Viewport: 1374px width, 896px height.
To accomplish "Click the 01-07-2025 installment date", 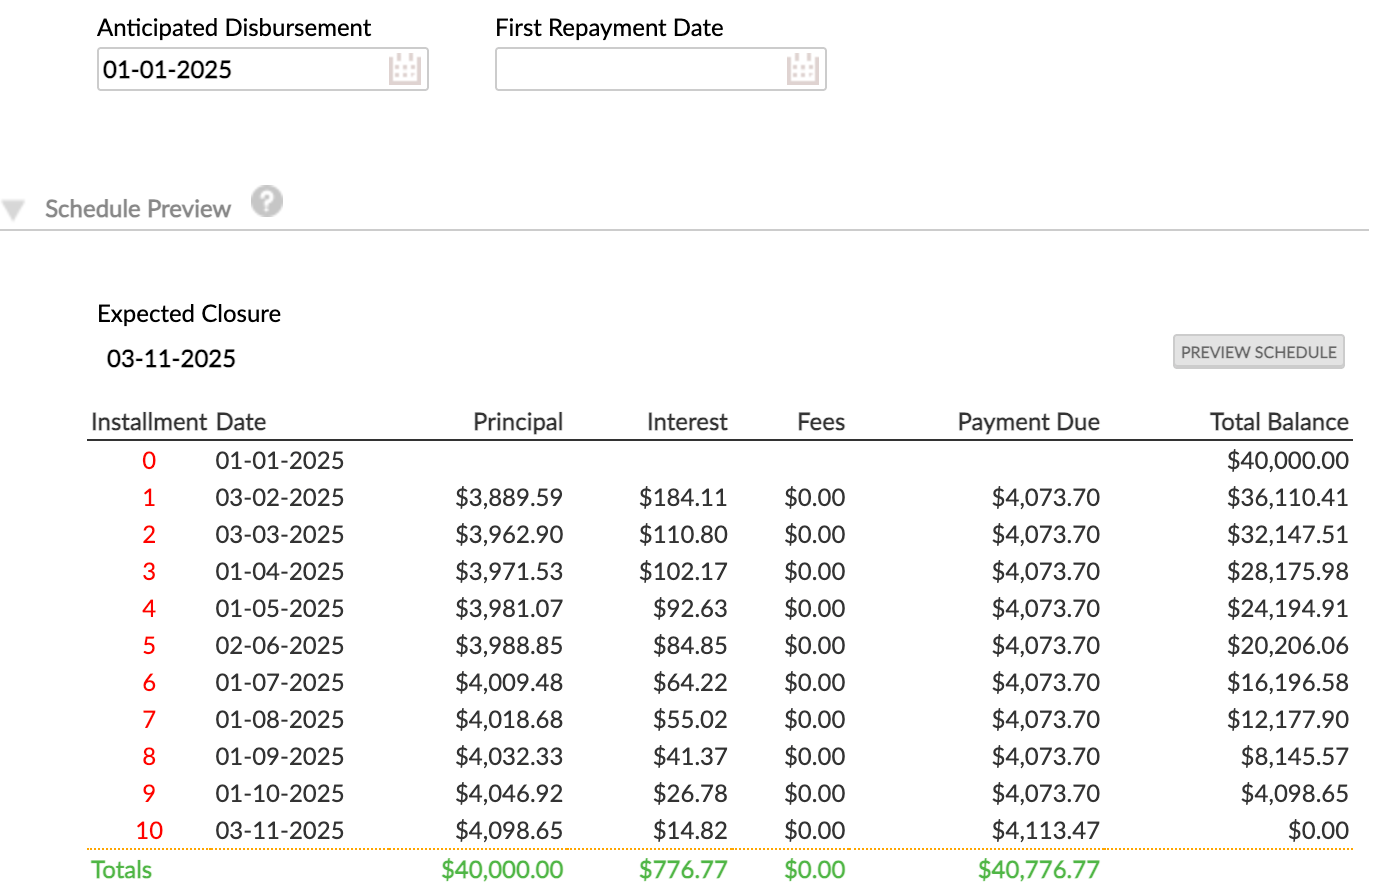I will (x=280, y=683).
